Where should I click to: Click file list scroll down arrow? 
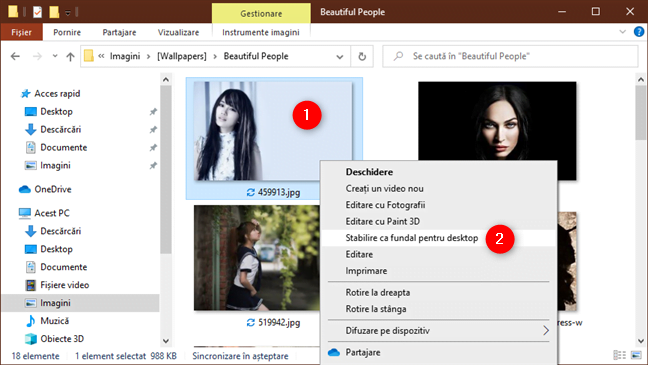641,341
